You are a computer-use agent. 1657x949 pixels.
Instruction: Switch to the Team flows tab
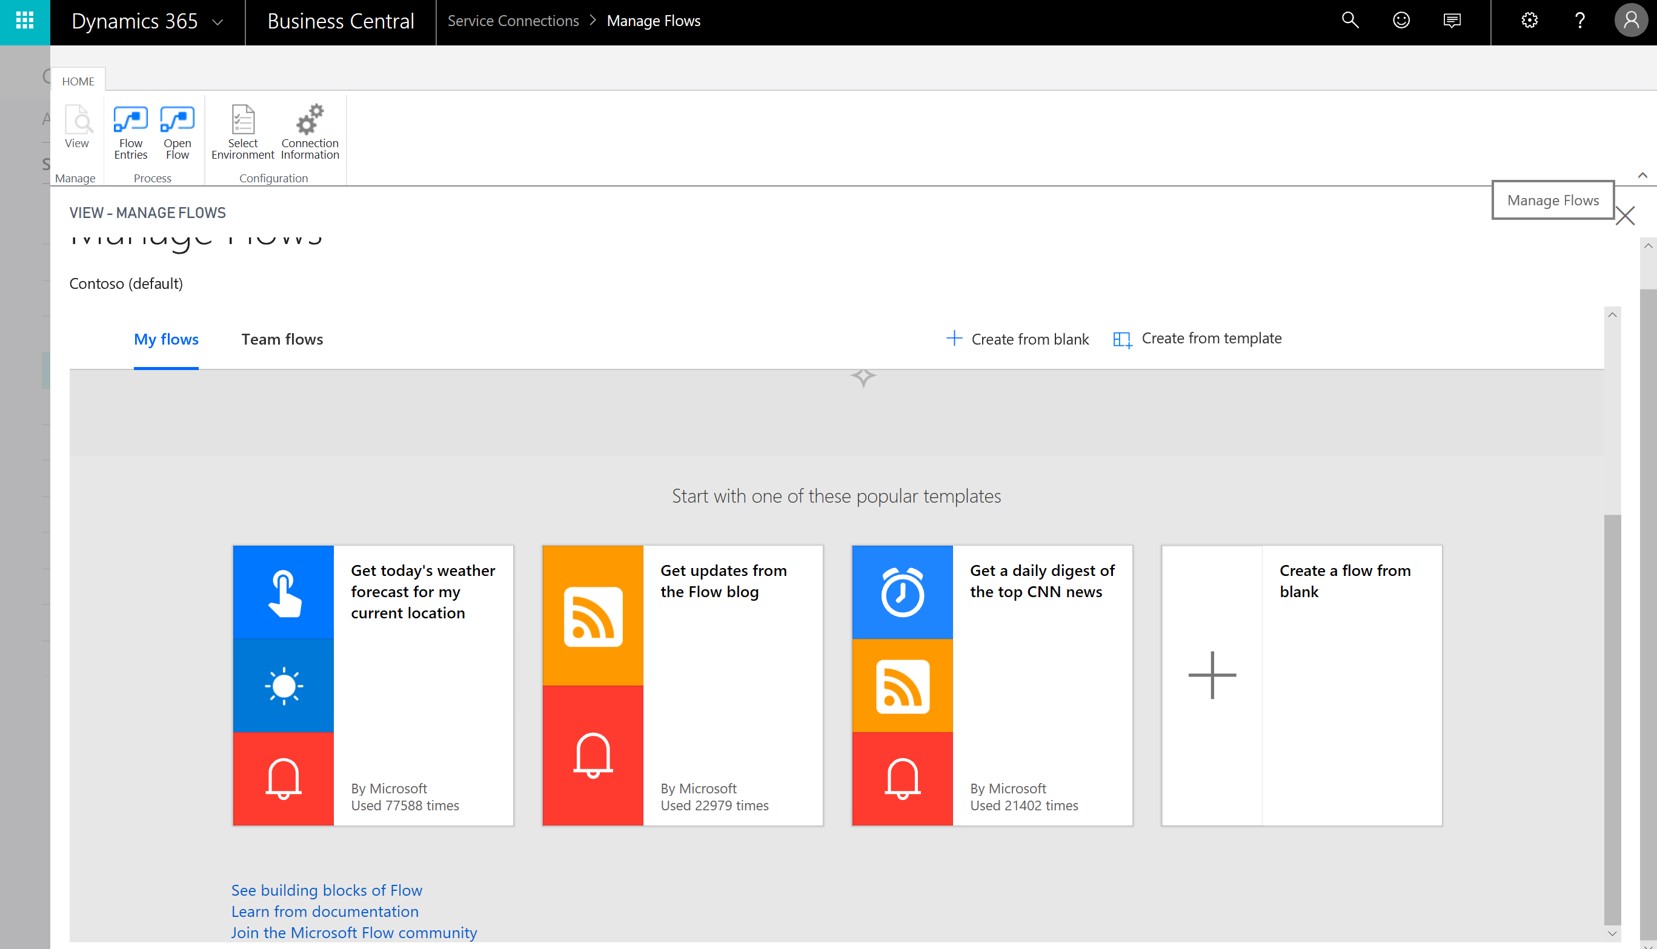coord(282,340)
